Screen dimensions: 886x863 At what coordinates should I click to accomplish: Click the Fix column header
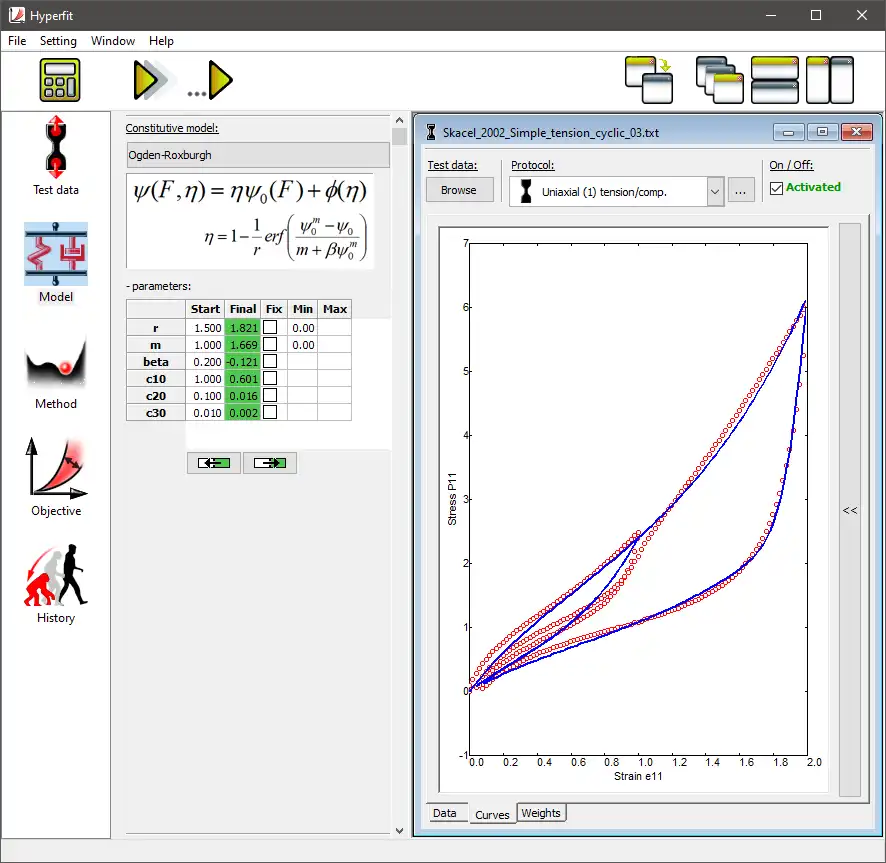tap(274, 309)
